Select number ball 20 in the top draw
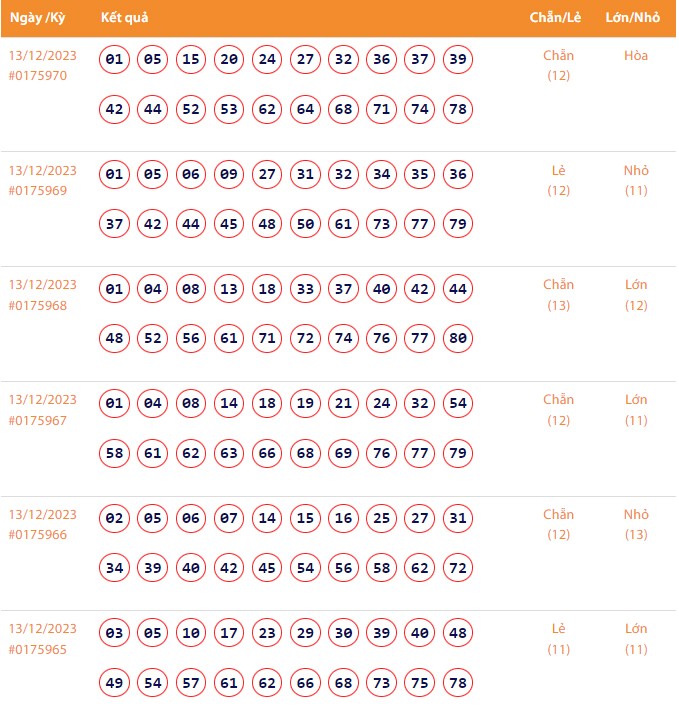This screenshot has height=716, width=679. click(x=229, y=60)
